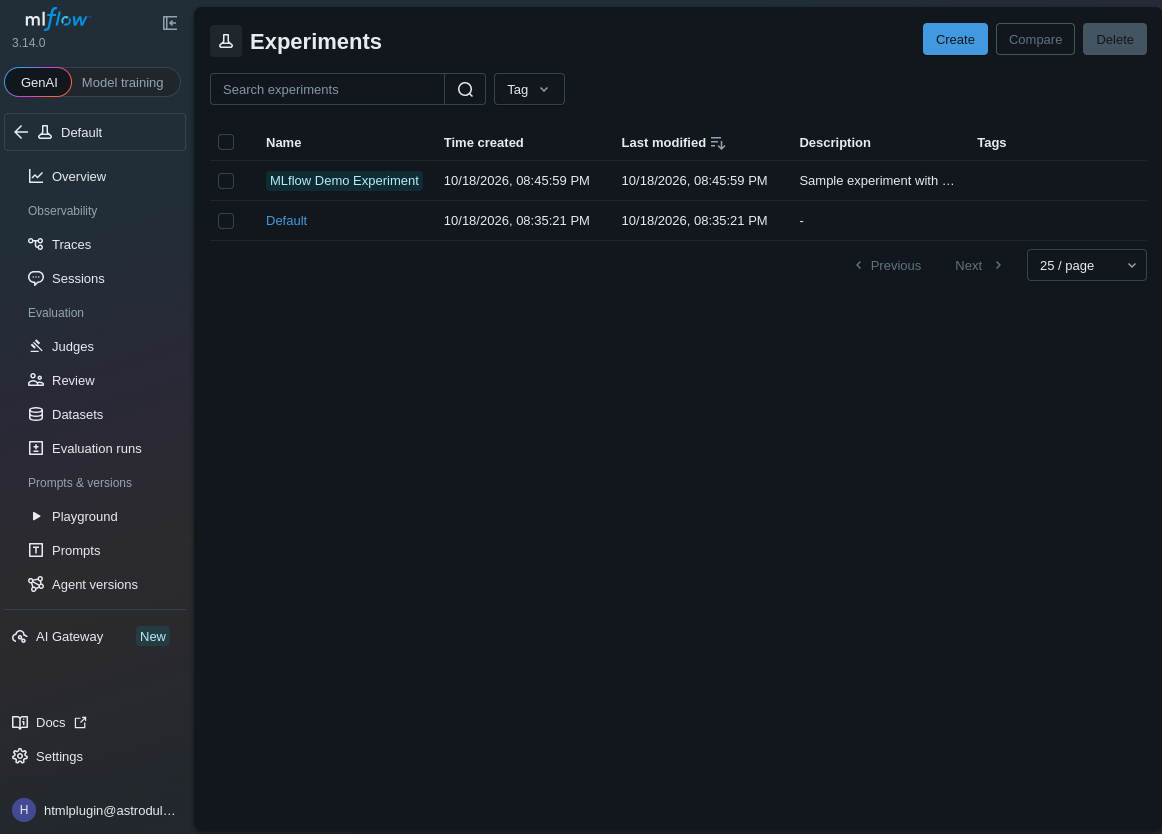Click the Evaluation runs icon
Screen dimensions: 1162x834
(36, 449)
